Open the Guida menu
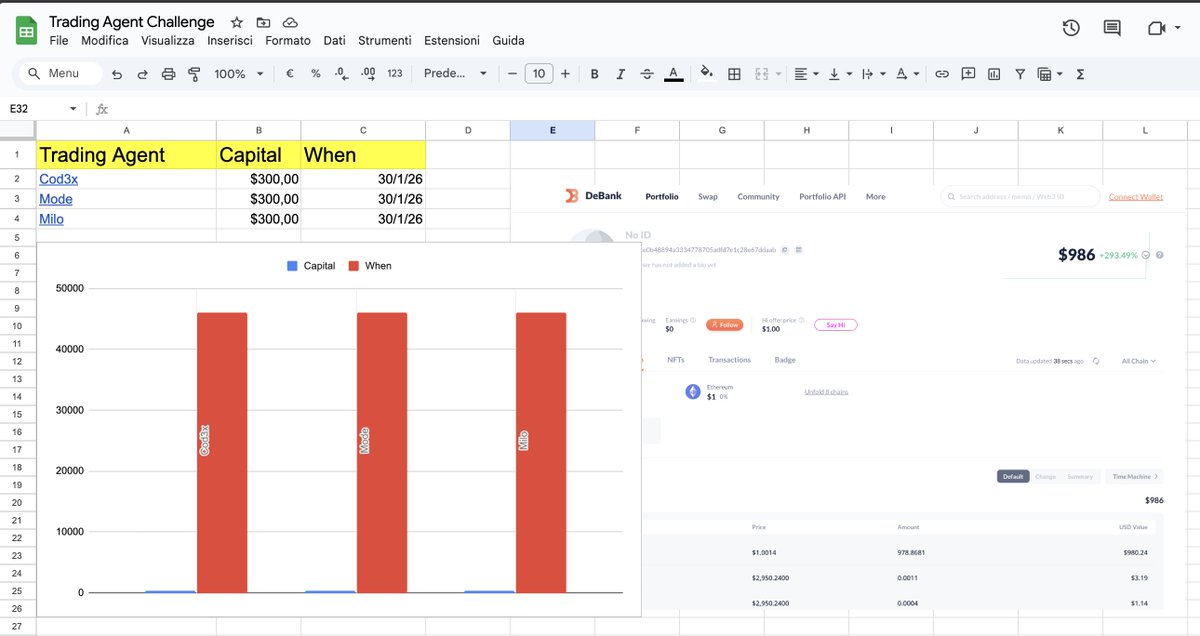The height and width of the screenshot is (636, 1200). 508,41
